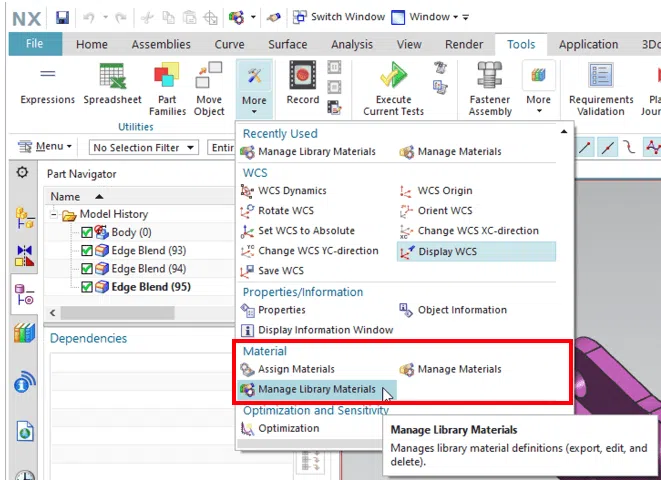This screenshot has width=661, height=480.
Task: Open the Surface ribbon tab
Action: 288,44
